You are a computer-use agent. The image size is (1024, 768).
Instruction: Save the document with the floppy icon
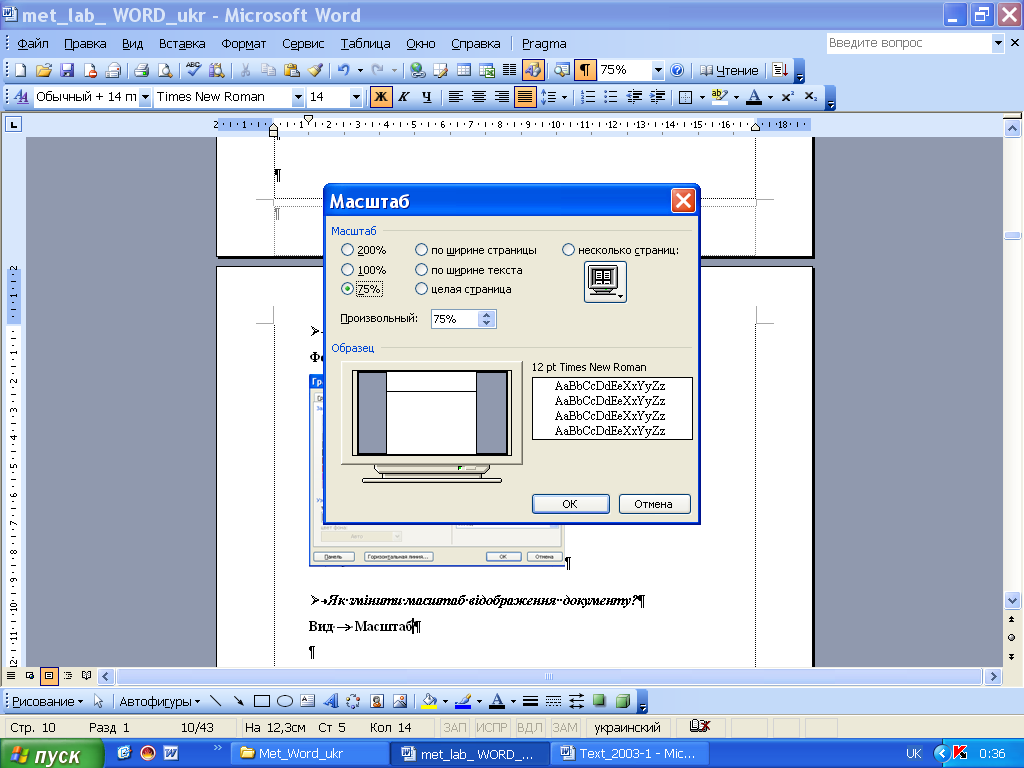[x=67, y=70]
